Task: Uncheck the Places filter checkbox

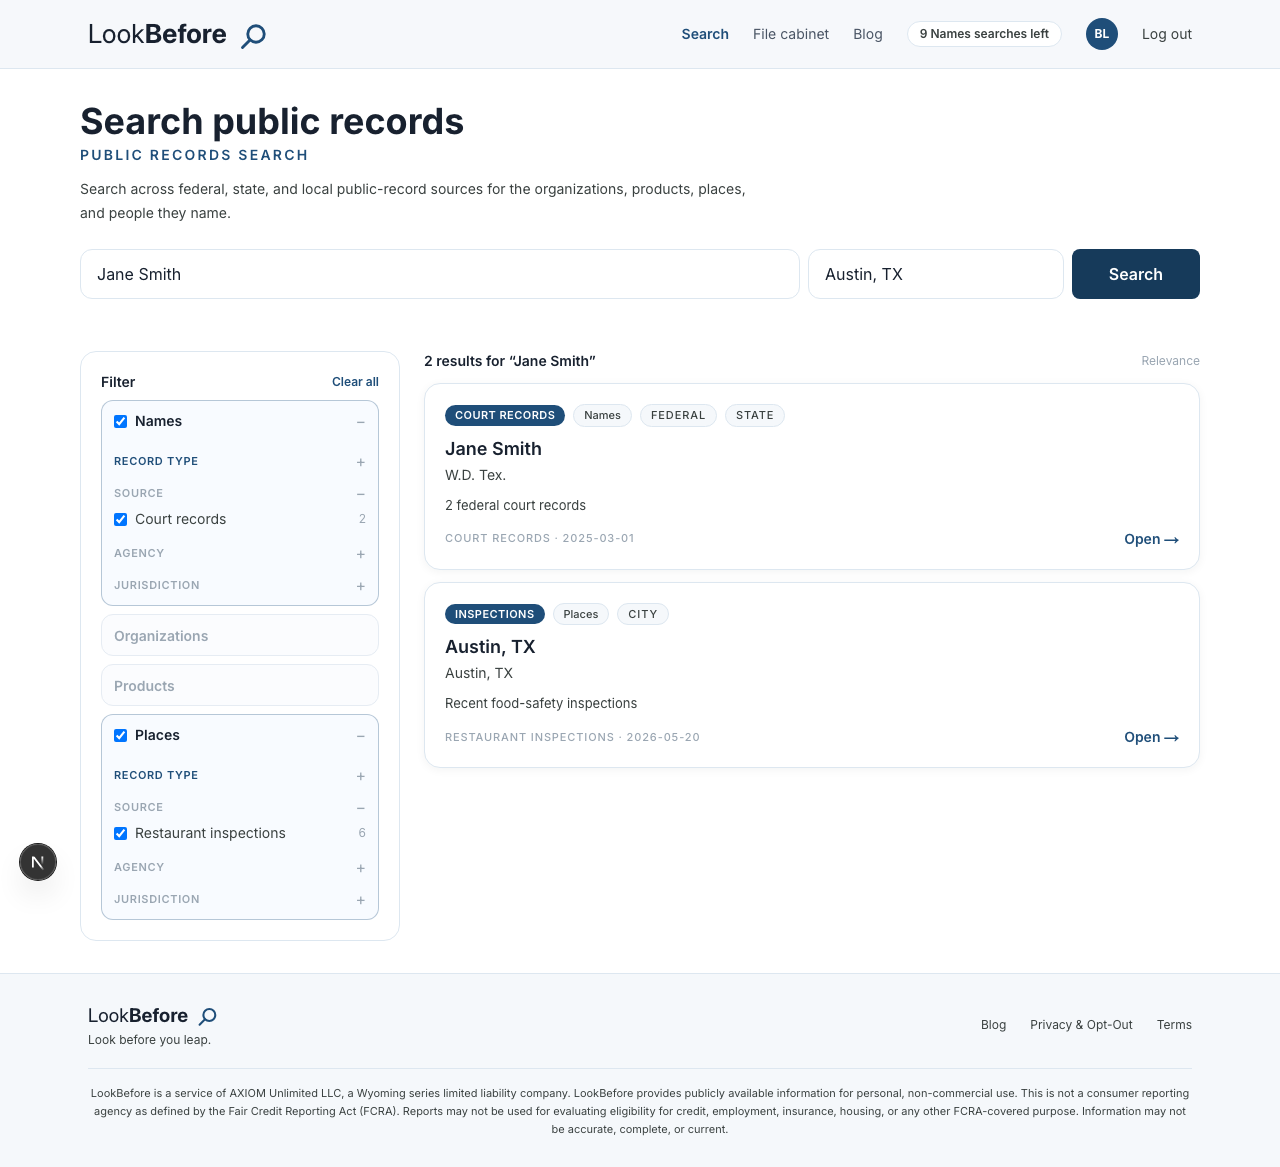Action: point(121,736)
